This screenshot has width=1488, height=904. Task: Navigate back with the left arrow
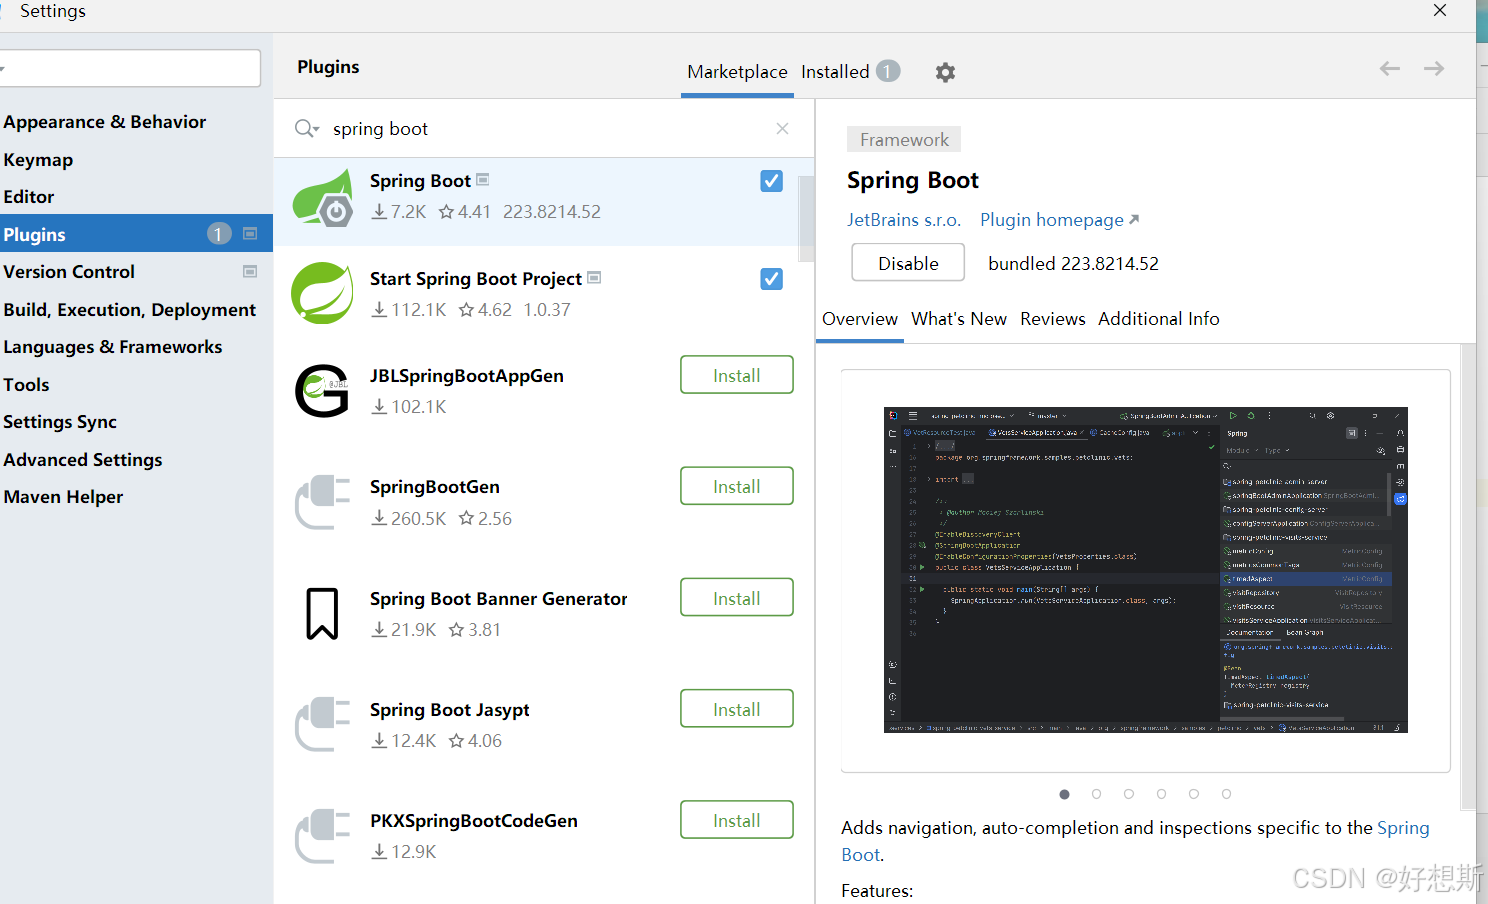[x=1390, y=68]
